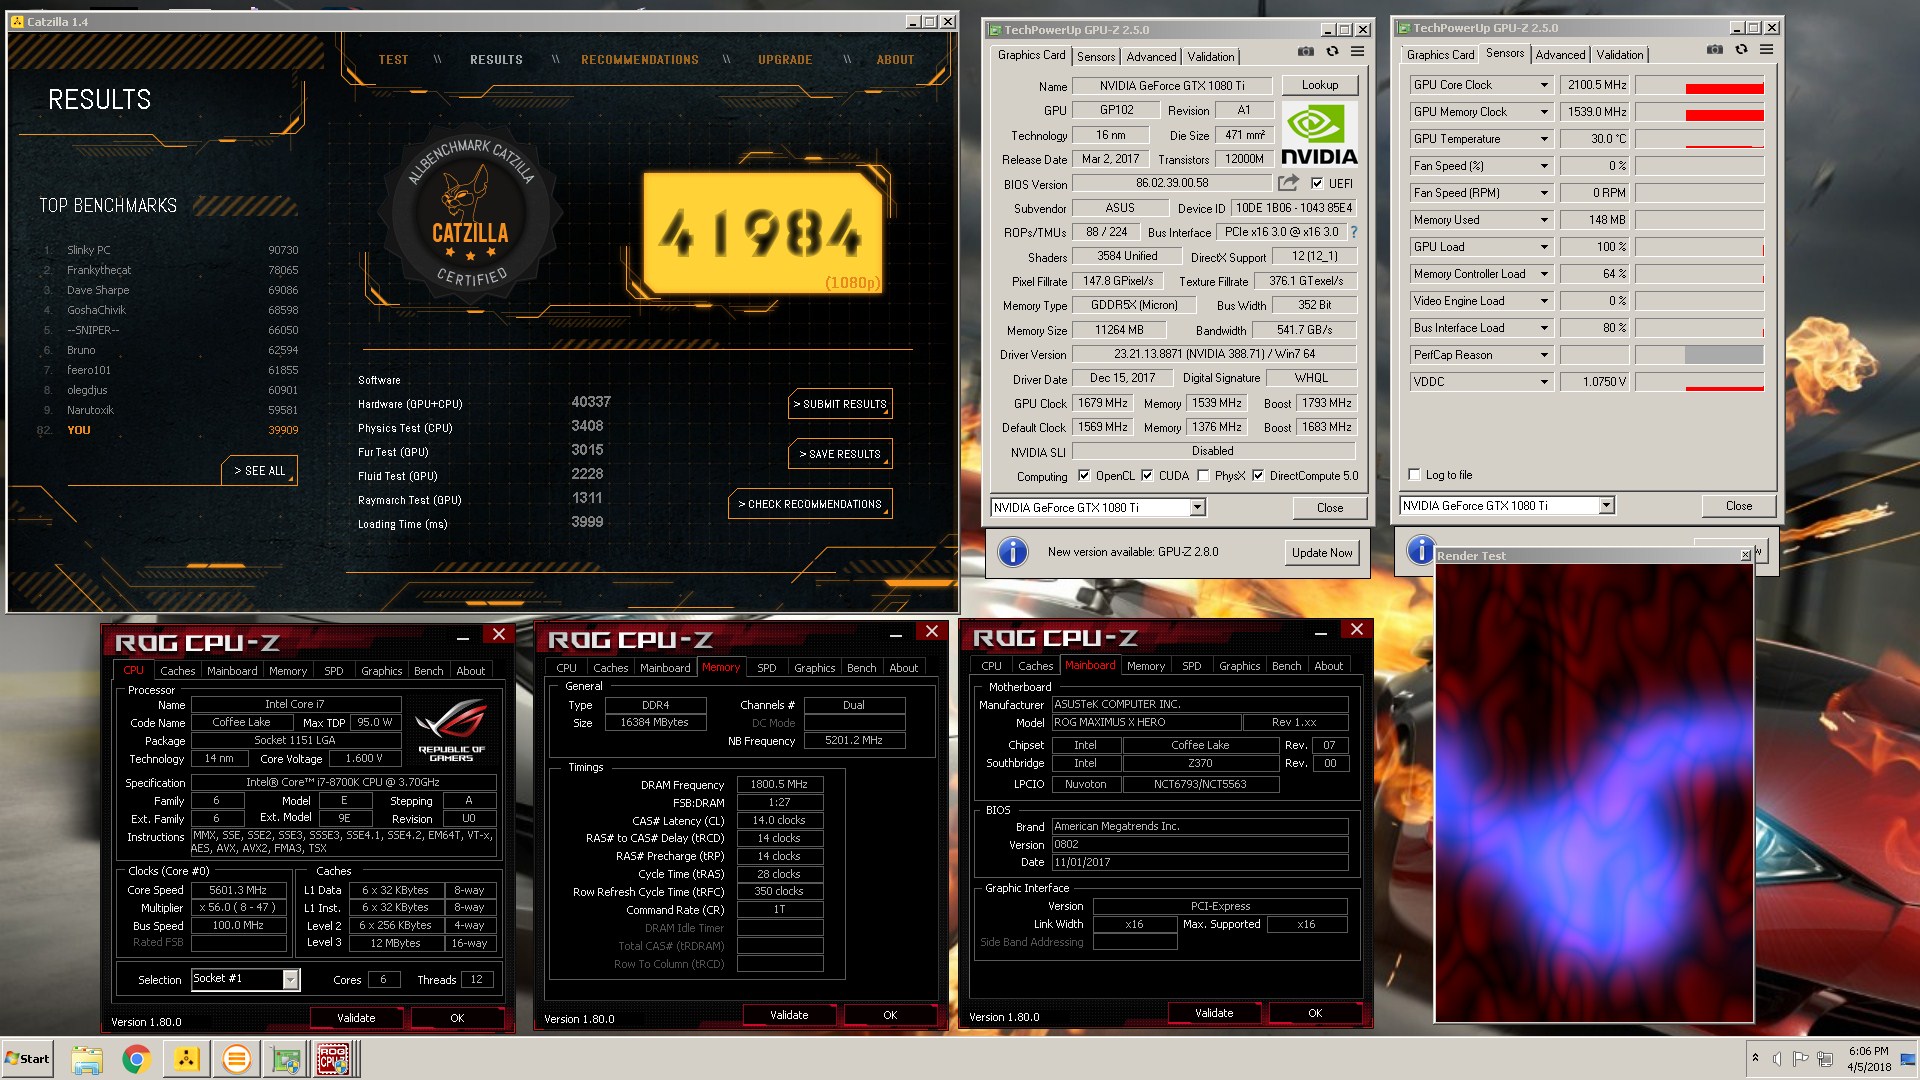Image resolution: width=1920 pixels, height=1080 pixels.
Task: Close the ROG CPU-Z Mainboard window
Action: (x=1357, y=629)
